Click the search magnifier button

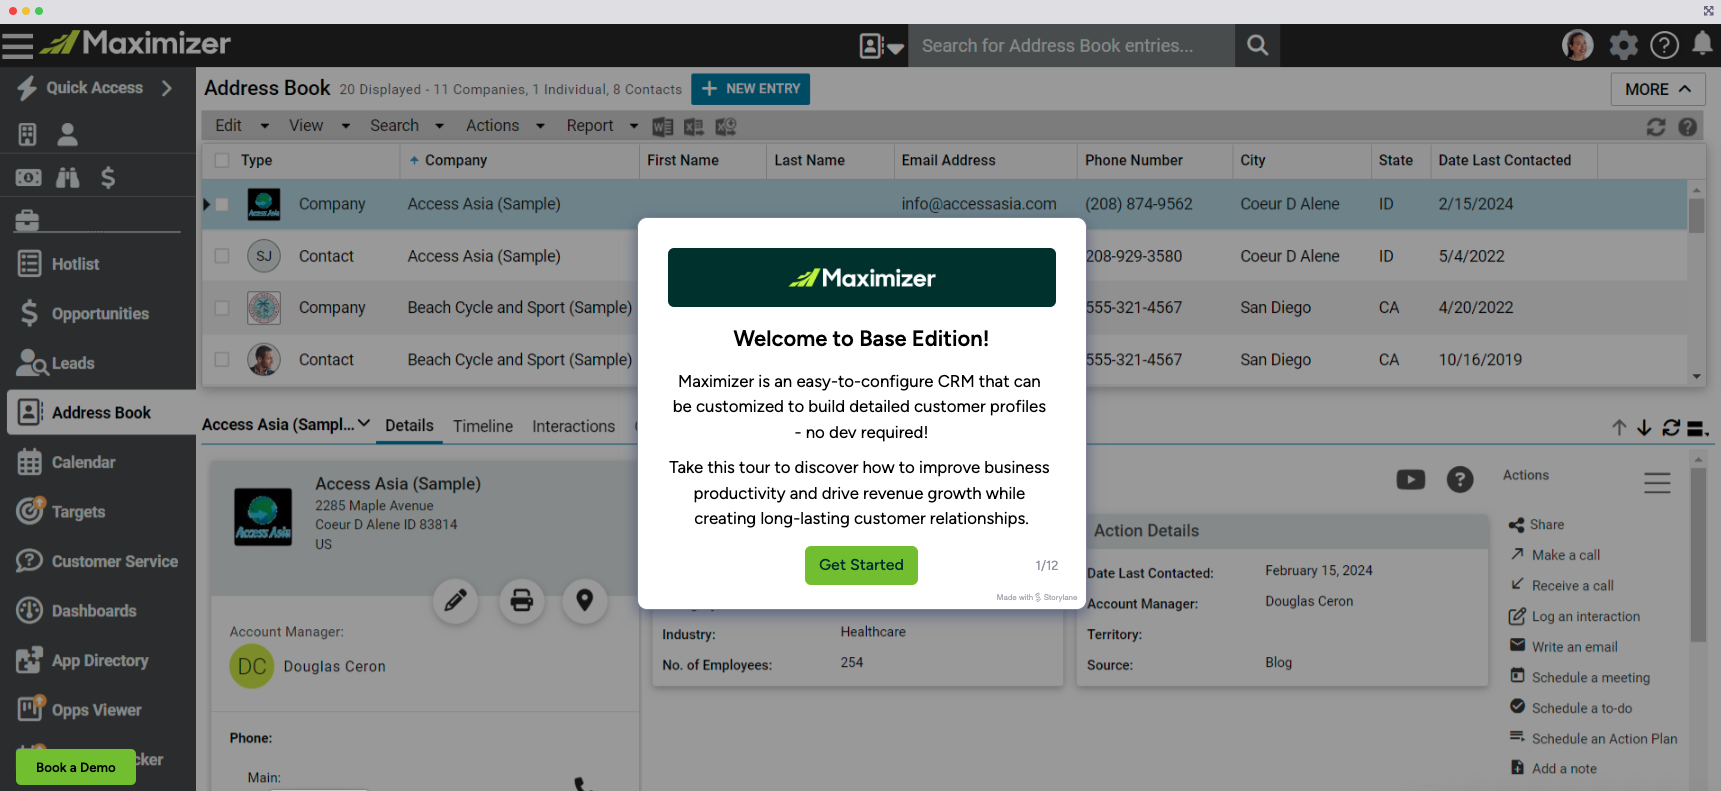pyautogui.click(x=1257, y=45)
